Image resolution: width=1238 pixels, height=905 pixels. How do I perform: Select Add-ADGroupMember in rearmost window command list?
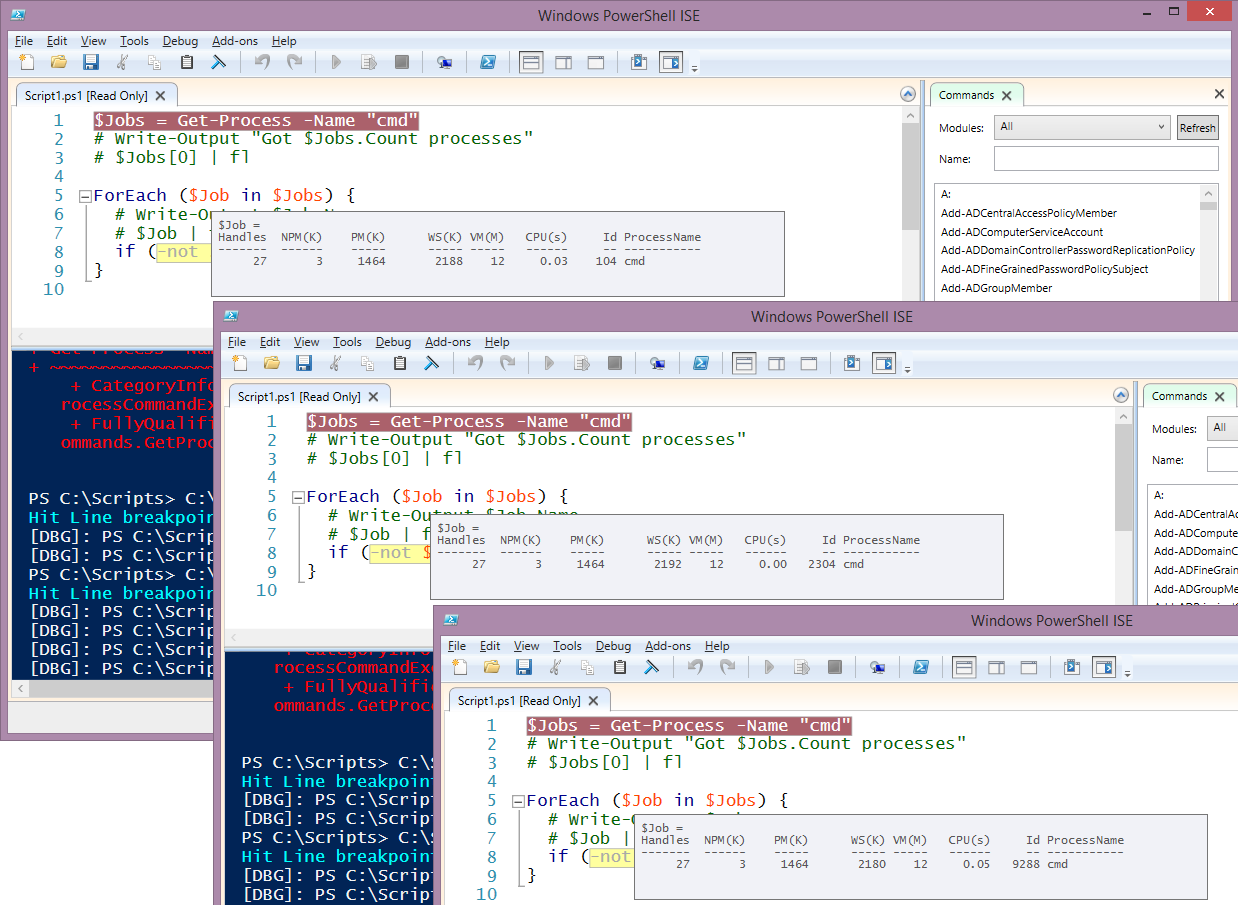tap(997, 288)
